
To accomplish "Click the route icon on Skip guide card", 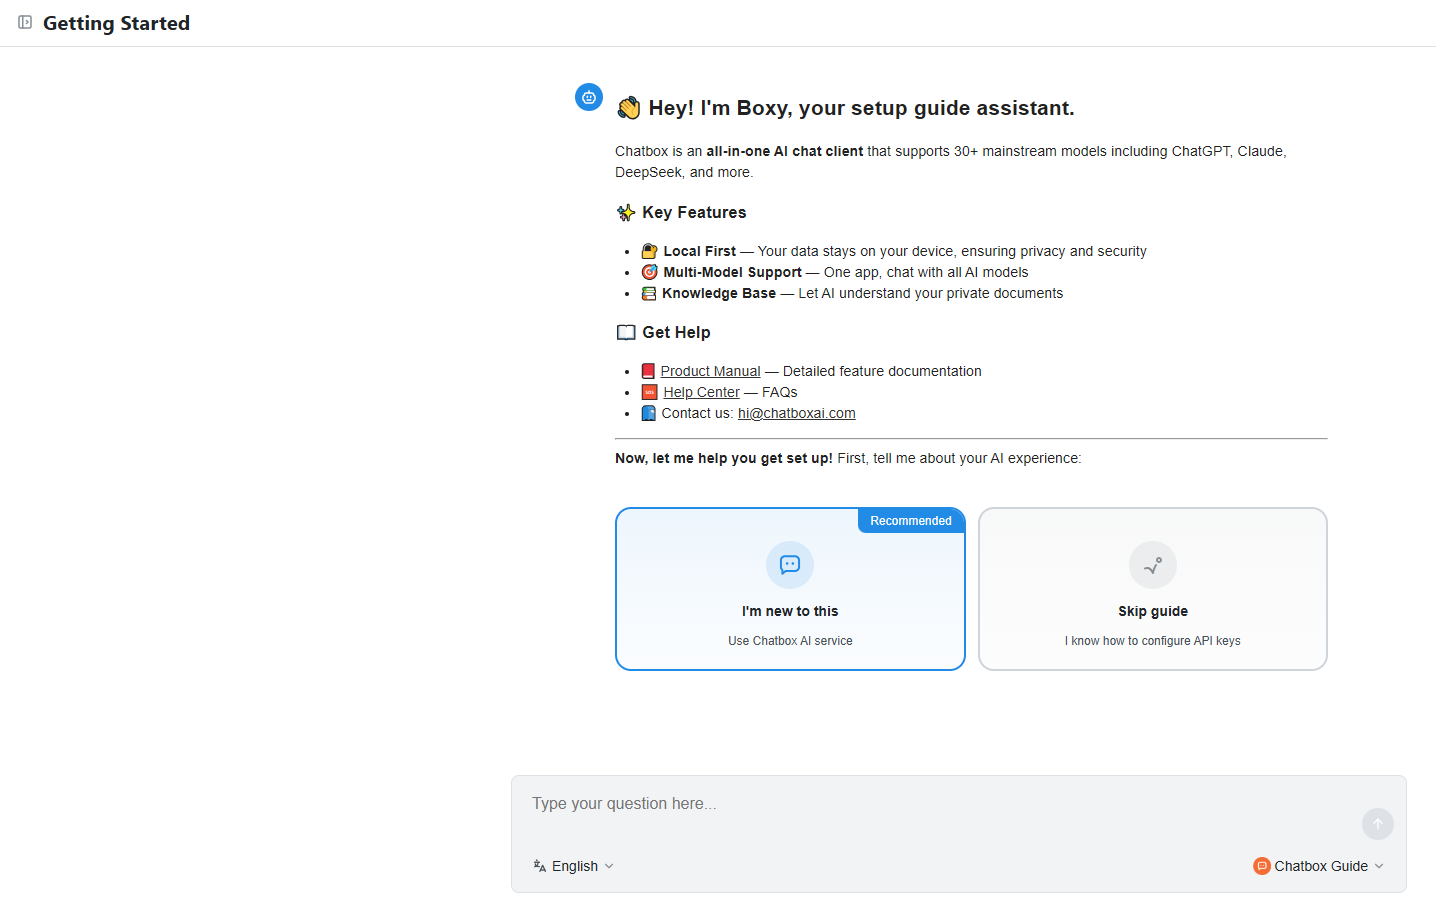I will pos(1153,565).
